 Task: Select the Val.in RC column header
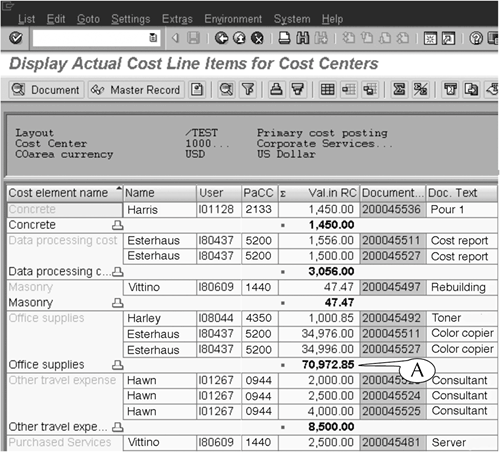click(319, 193)
